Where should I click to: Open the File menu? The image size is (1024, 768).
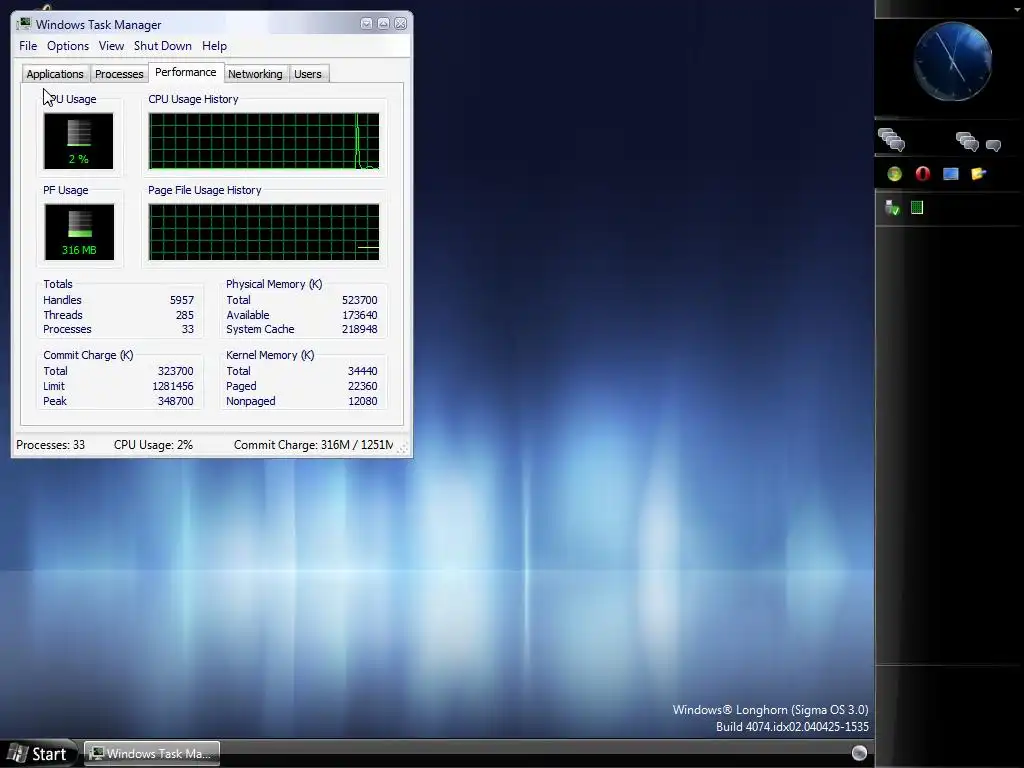(x=28, y=46)
